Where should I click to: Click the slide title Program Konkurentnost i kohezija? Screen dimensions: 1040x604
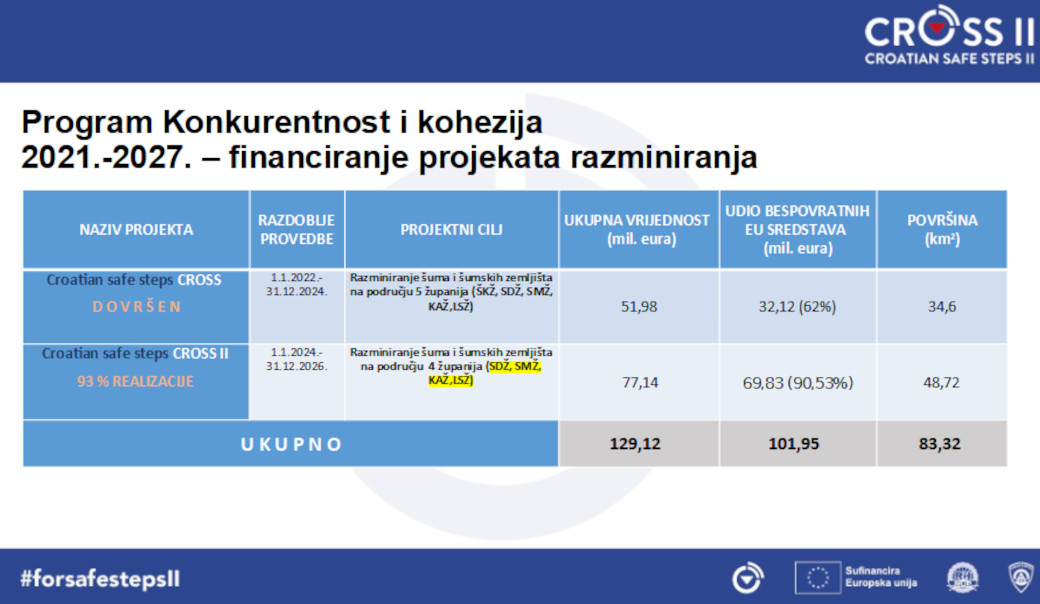pos(282,122)
